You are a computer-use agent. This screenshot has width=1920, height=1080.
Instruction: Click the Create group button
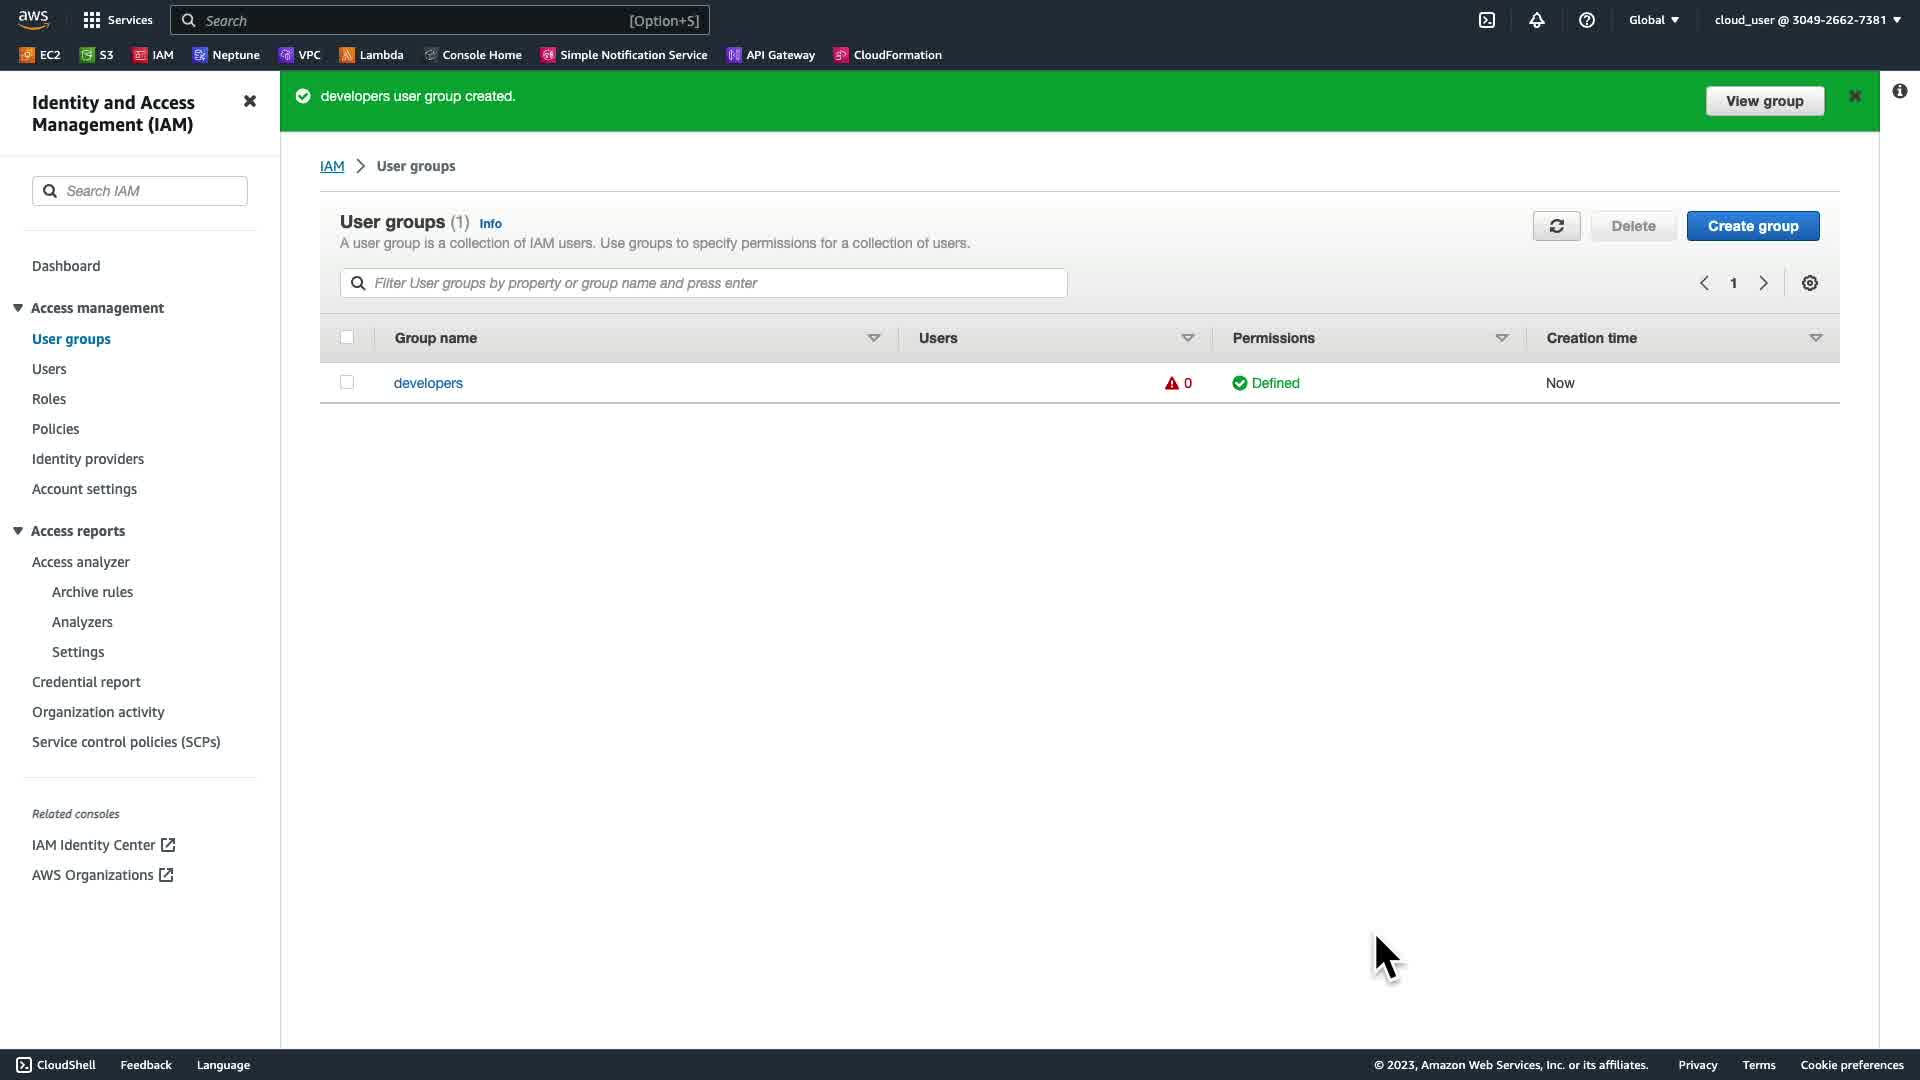point(1752,226)
